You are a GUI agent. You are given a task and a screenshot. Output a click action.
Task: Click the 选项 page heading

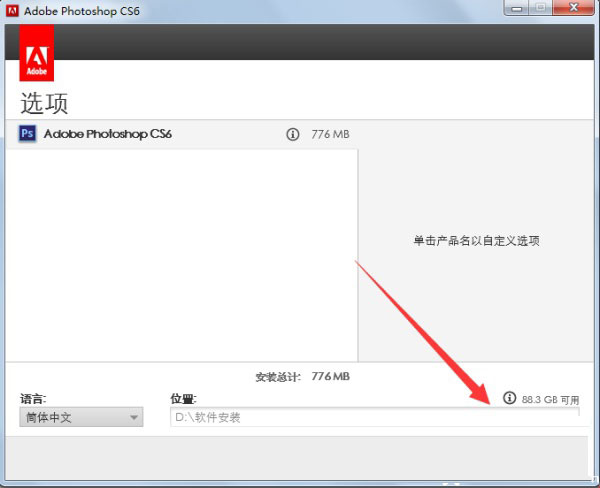tap(44, 103)
